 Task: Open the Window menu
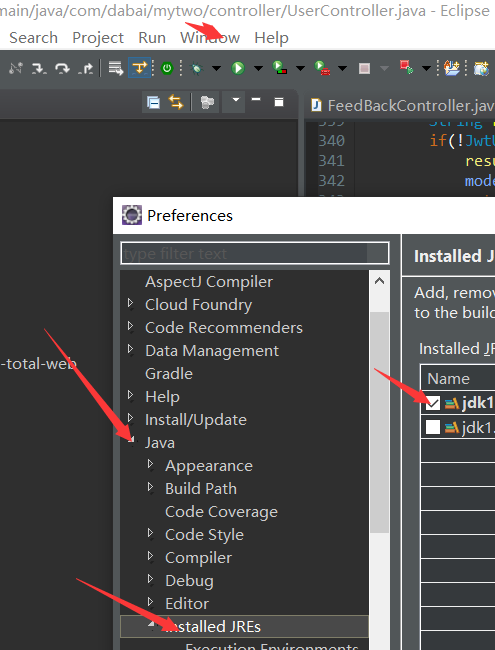(x=210, y=38)
